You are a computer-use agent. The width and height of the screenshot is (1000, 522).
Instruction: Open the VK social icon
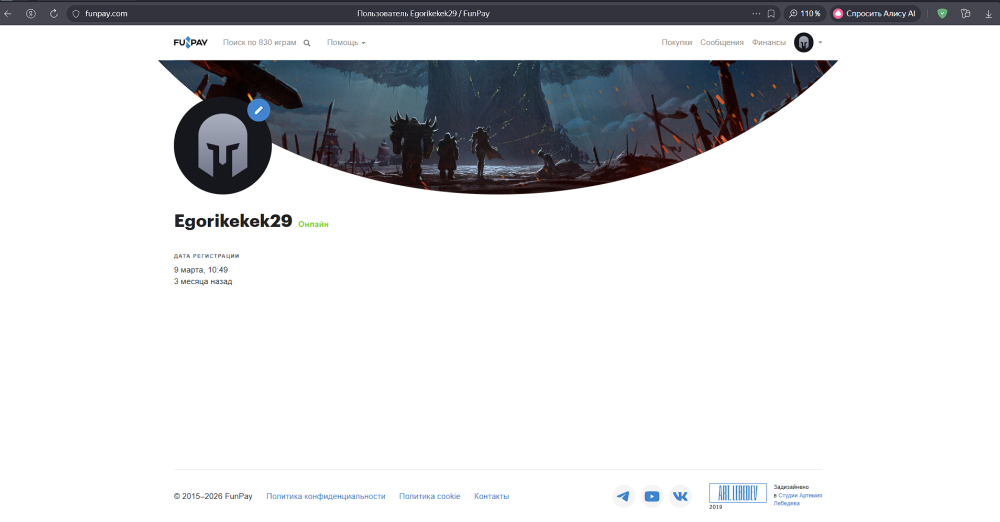tap(680, 496)
